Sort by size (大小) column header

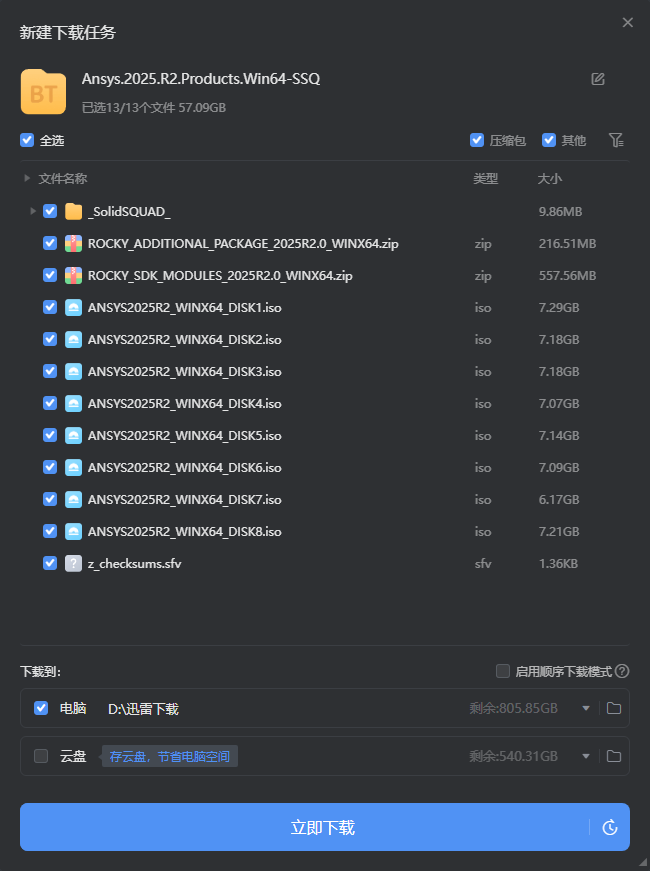[x=549, y=179]
